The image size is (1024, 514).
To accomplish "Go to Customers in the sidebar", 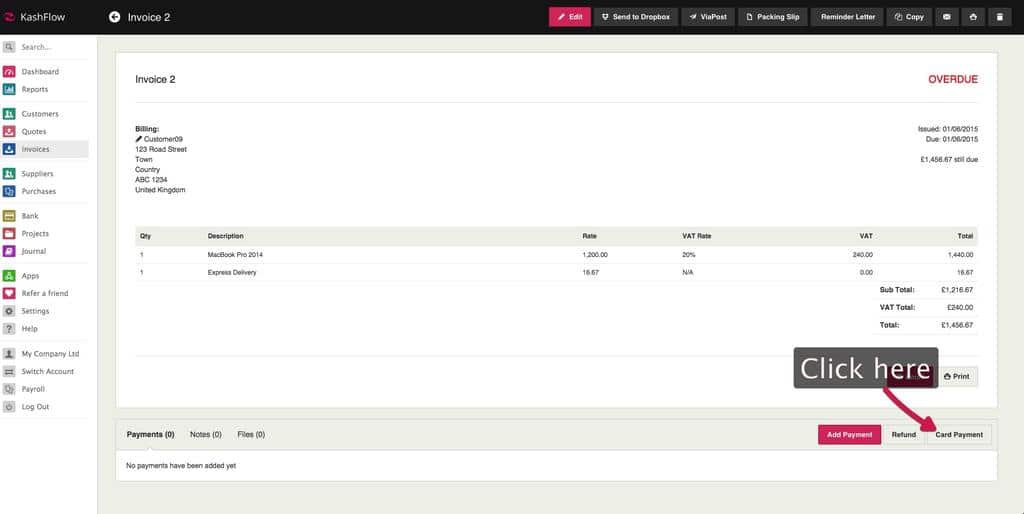I will coord(40,114).
